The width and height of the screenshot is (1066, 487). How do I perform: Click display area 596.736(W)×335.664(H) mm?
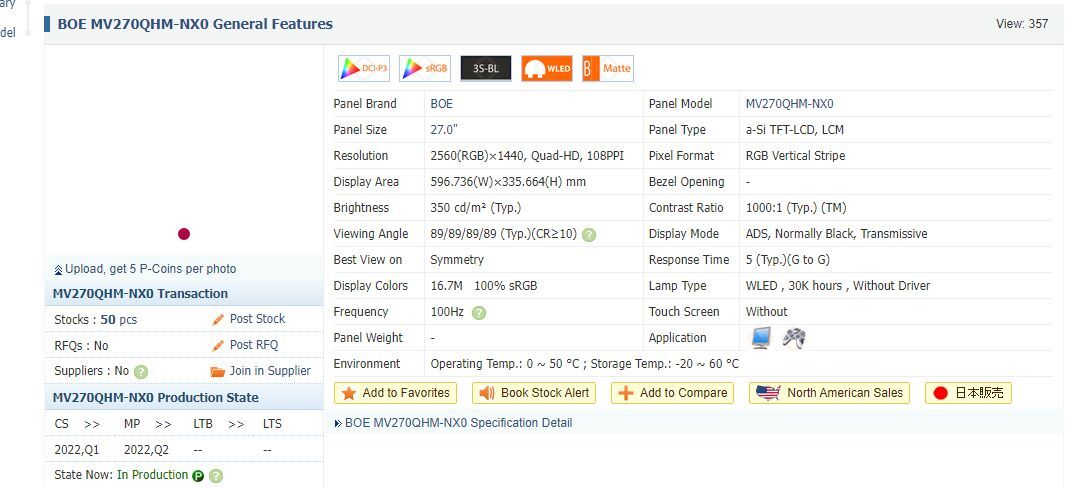pyautogui.click(x=508, y=182)
